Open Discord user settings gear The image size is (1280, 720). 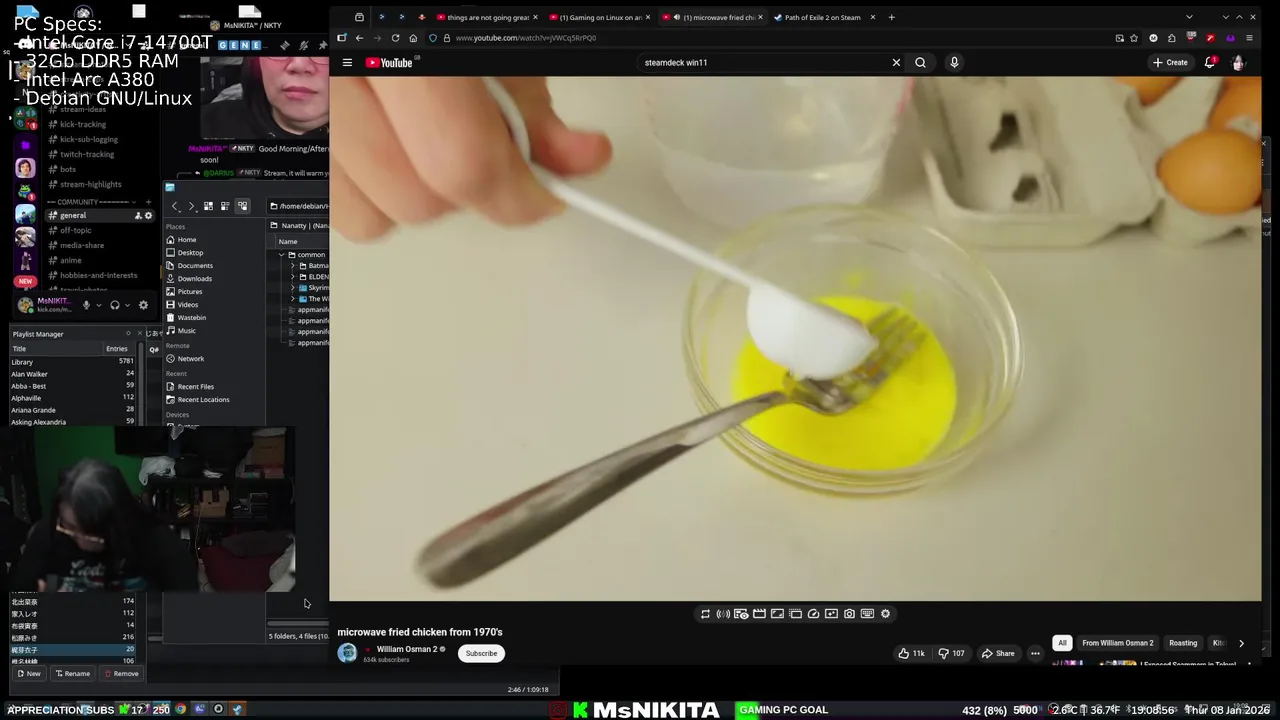pyautogui.click(x=143, y=305)
